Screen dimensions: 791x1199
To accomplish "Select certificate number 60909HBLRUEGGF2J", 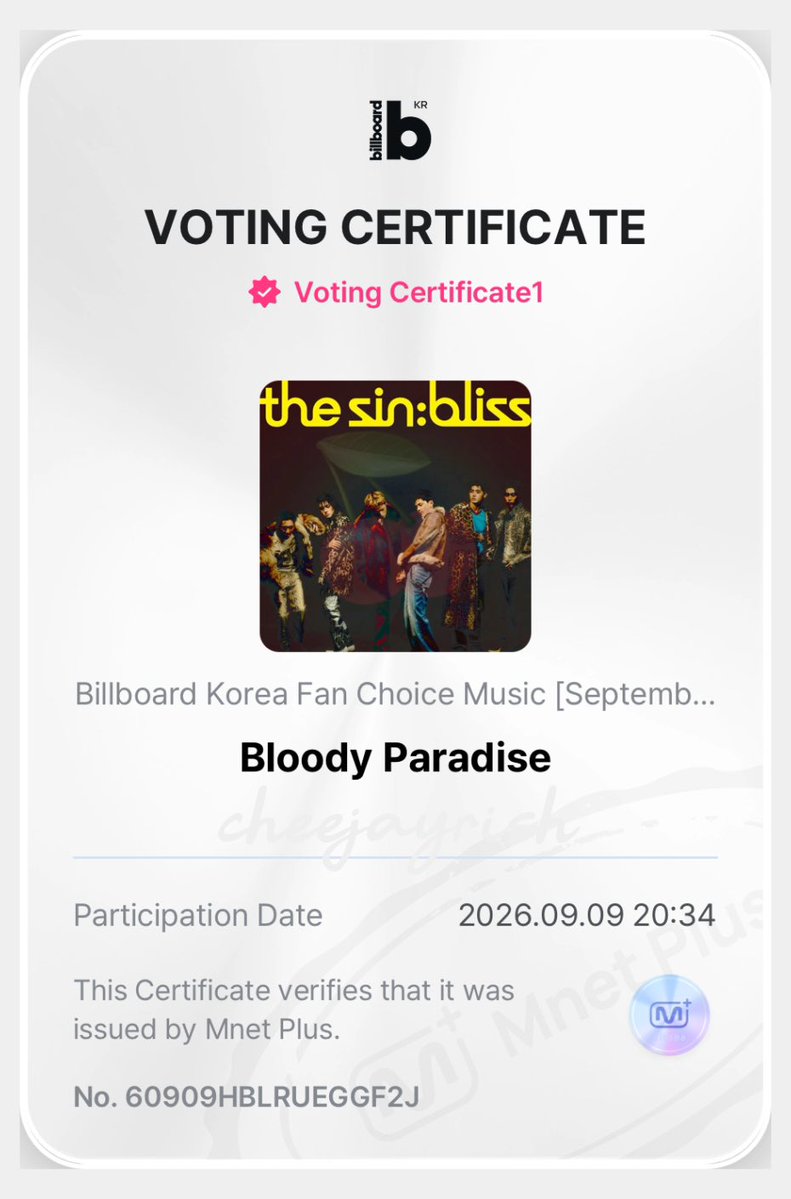I will tap(246, 1097).
